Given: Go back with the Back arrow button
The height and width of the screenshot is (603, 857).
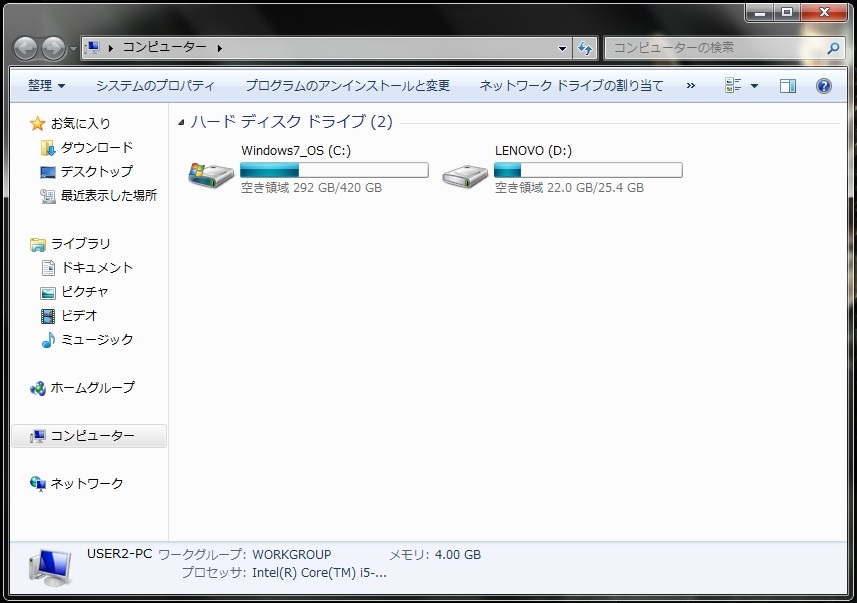Looking at the screenshot, I should (25, 49).
